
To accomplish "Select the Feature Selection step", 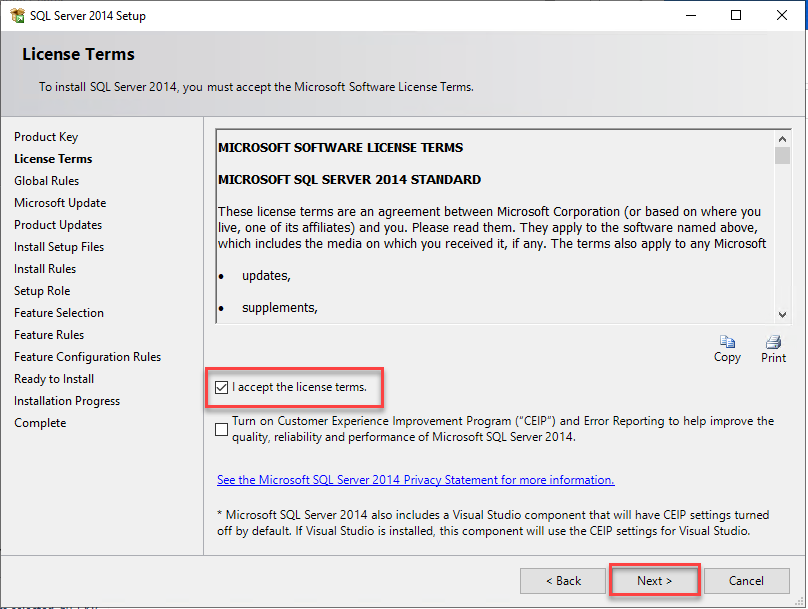I will click(59, 313).
